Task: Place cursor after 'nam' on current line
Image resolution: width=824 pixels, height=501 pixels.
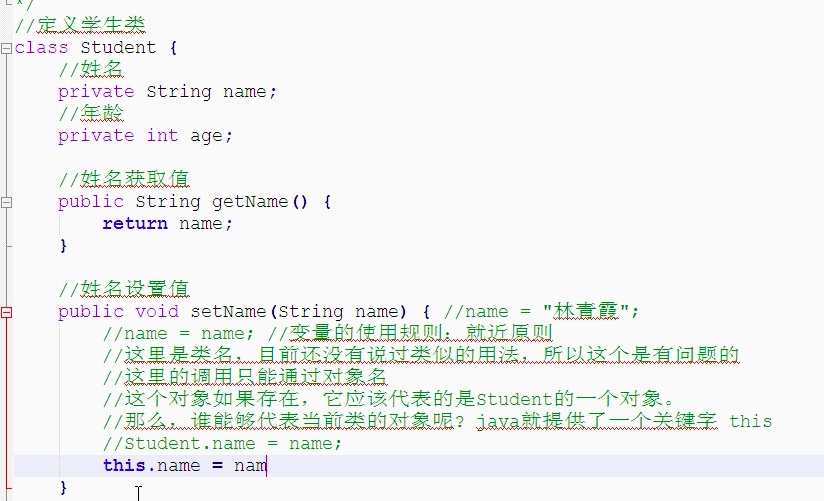Action: pyautogui.click(x=267, y=466)
